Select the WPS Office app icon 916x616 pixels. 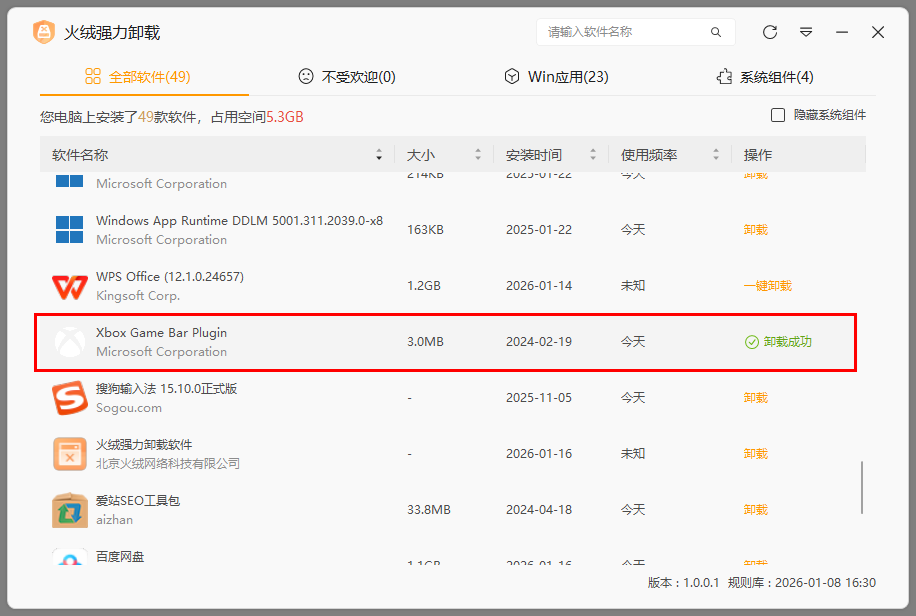68,285
